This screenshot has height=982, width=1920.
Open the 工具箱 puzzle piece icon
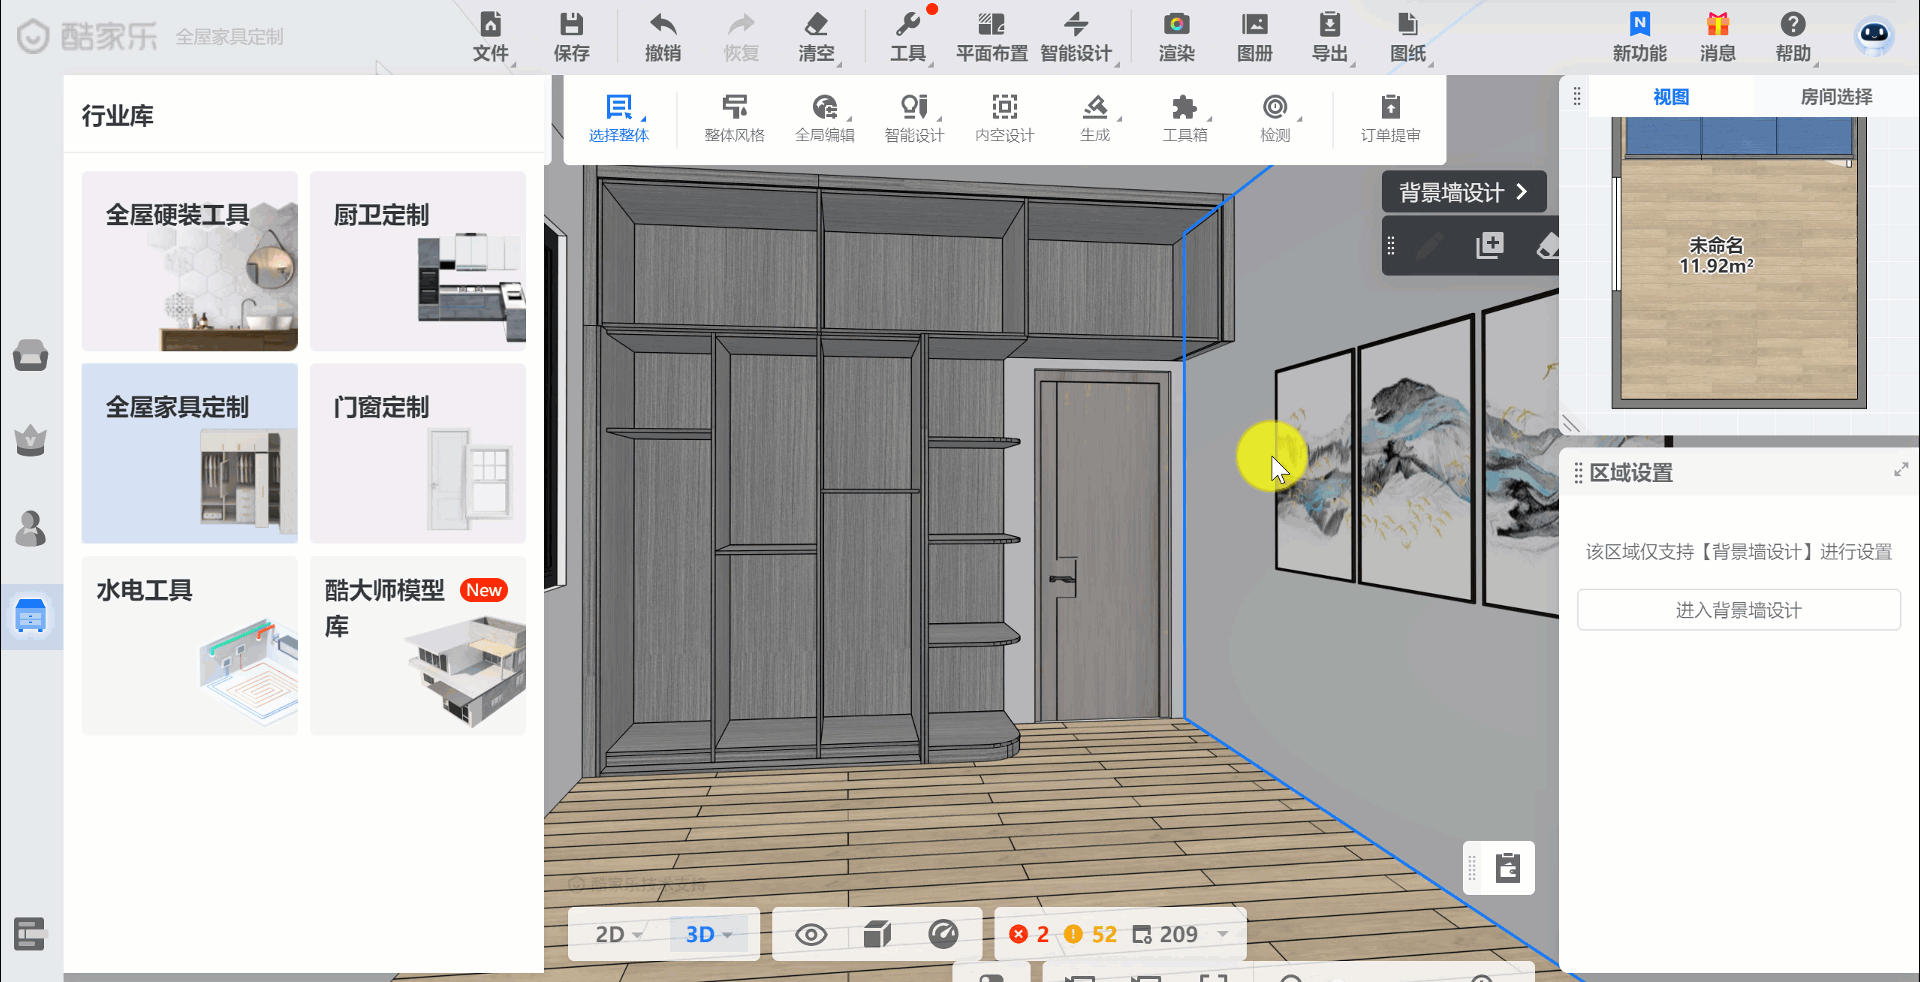(x=1184, y=107)
